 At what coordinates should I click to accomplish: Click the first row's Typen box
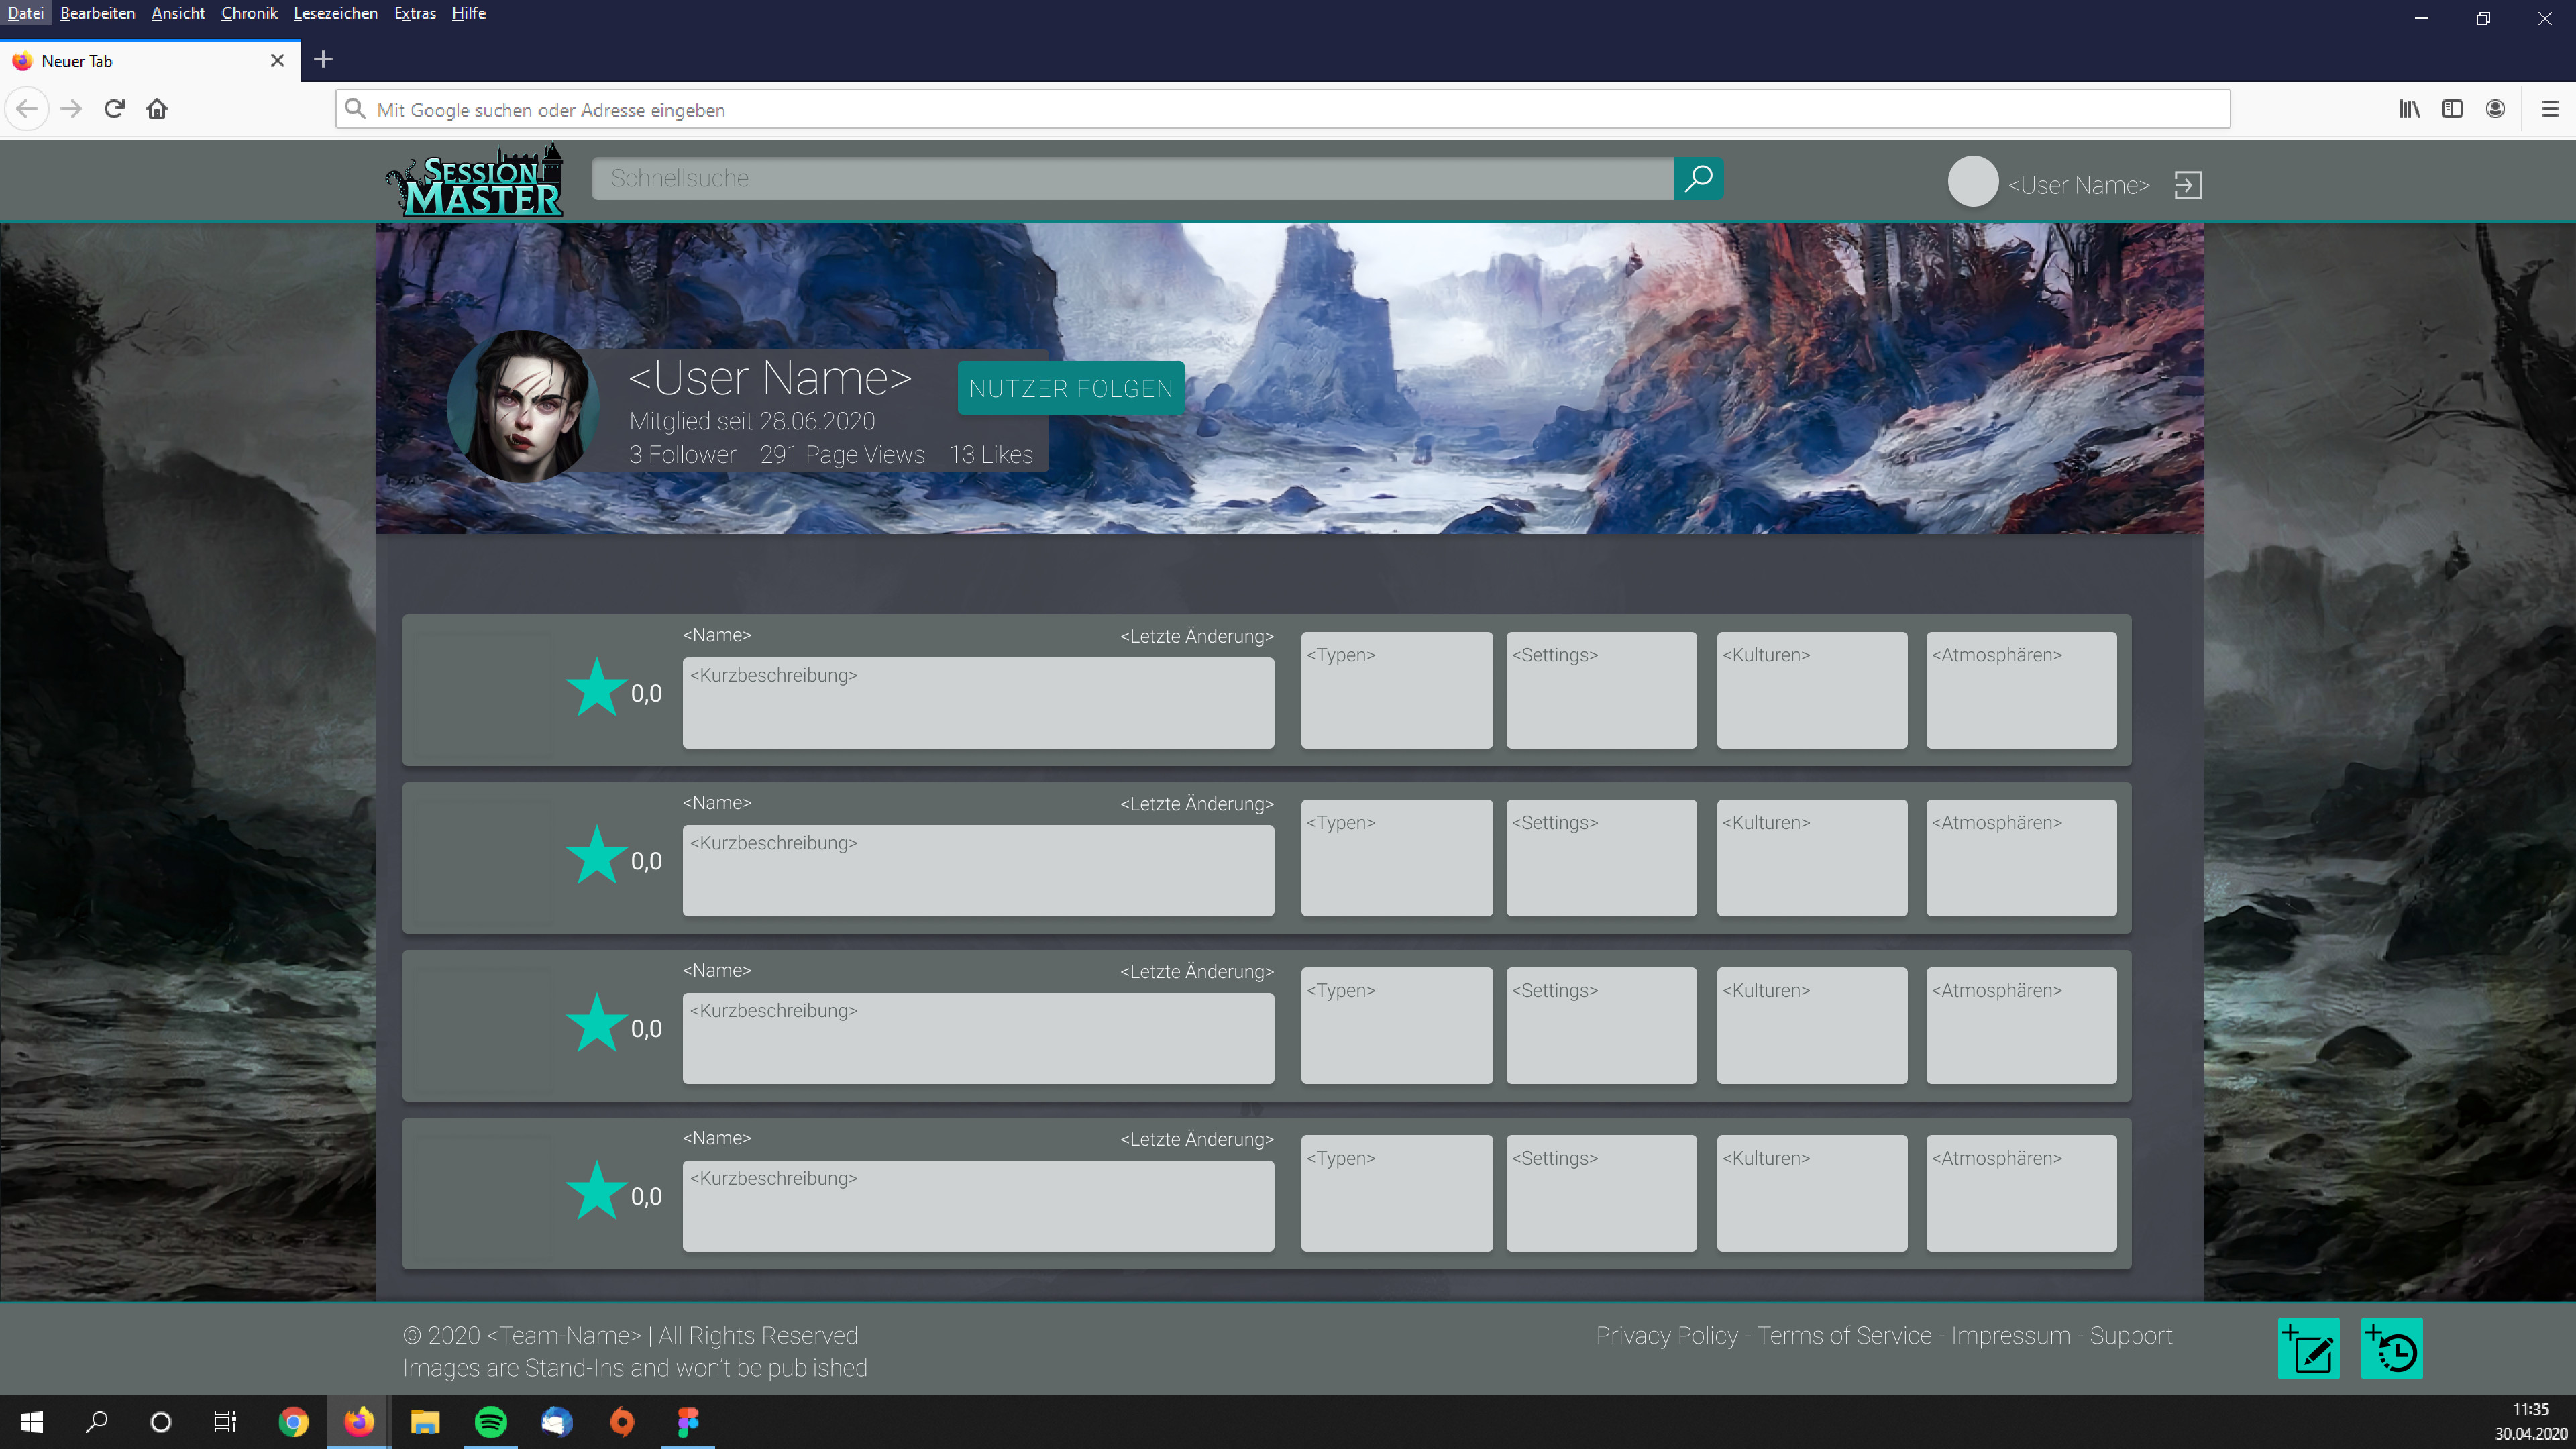[1396, 690]
